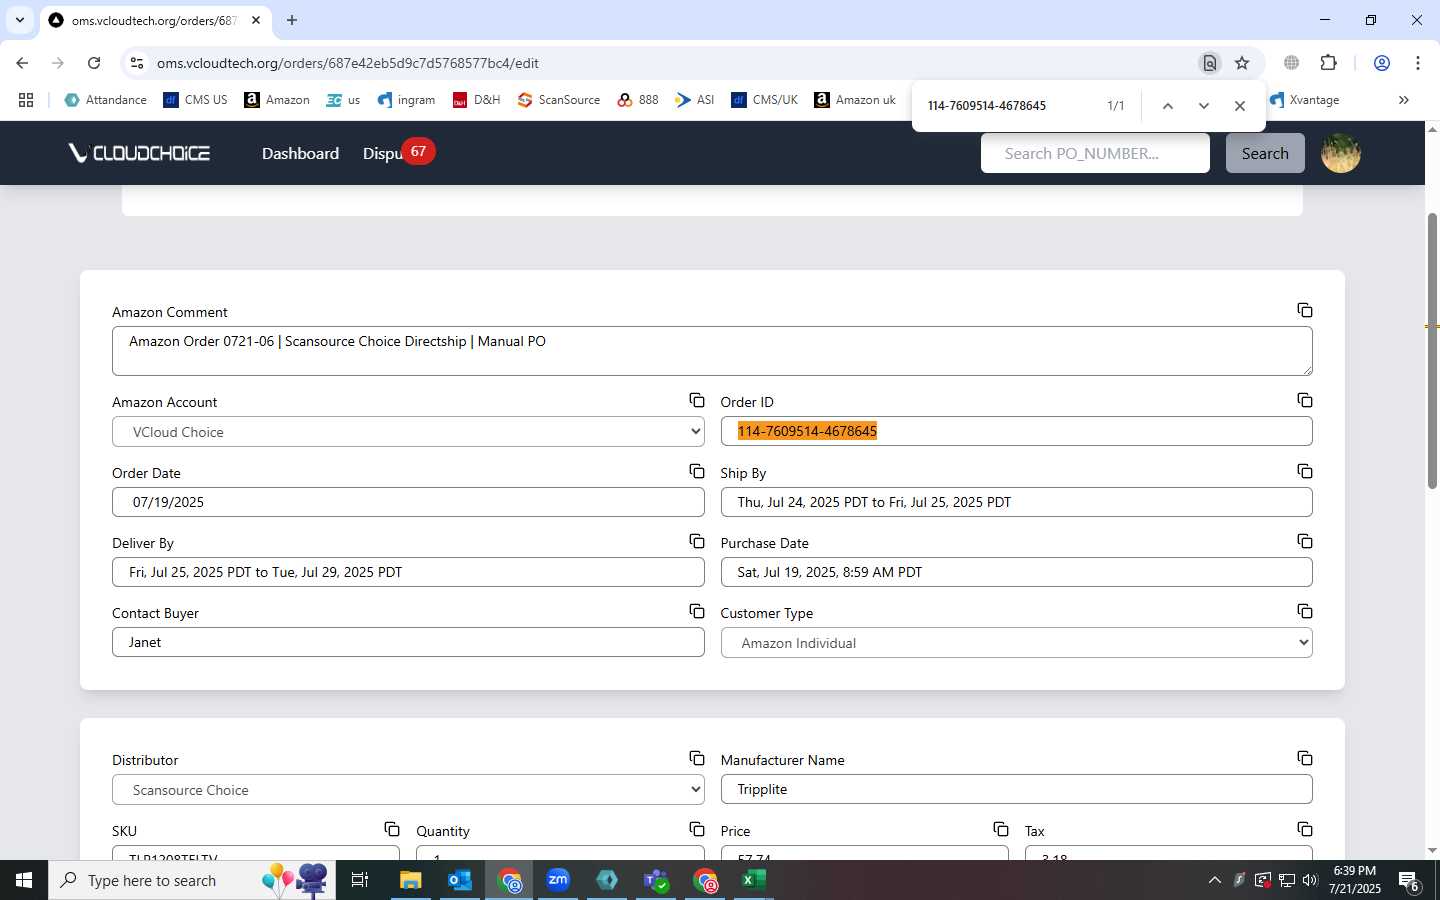
Task: Click the Order ID field
Action: pos(1016,431)
